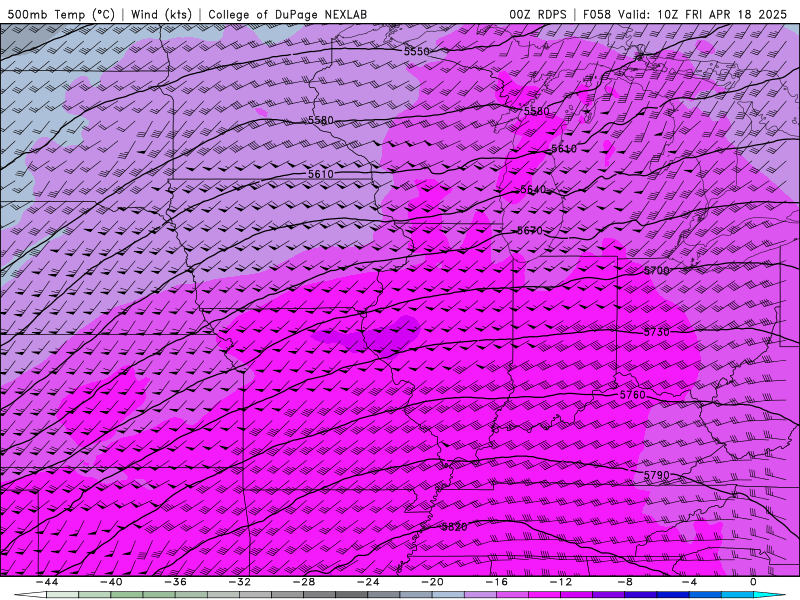
Task: Click the white arrow end of the colorbar
Action: tap(30, 595)
